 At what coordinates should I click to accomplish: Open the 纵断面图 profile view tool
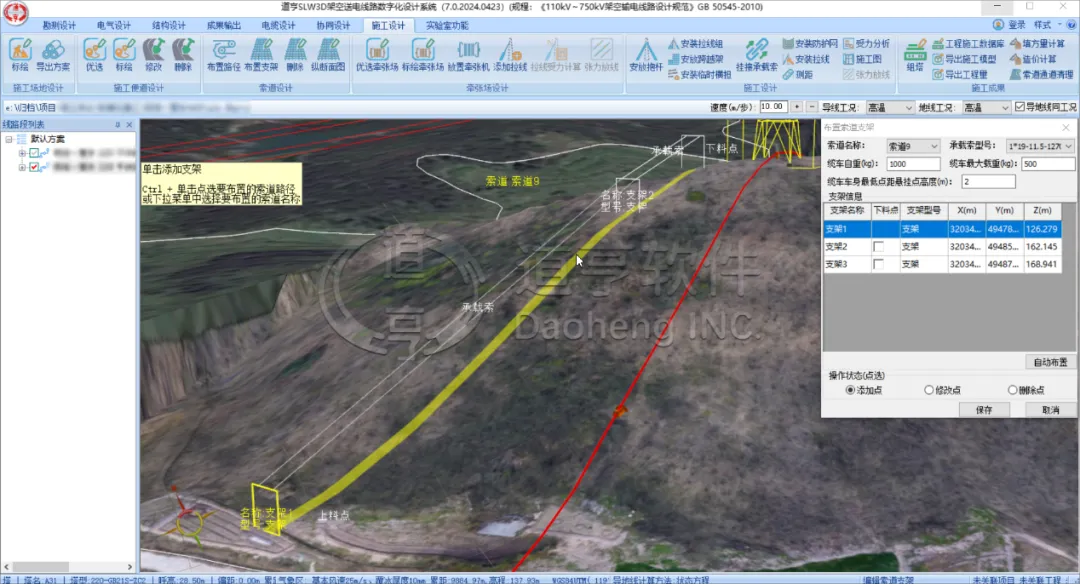328,54
